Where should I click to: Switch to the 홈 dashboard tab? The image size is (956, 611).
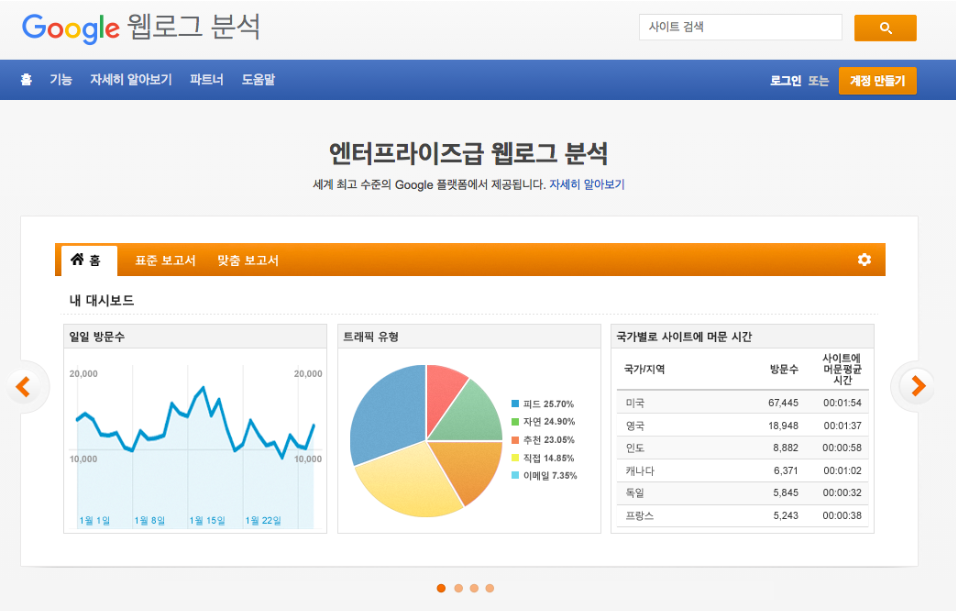tap(89, 260)
